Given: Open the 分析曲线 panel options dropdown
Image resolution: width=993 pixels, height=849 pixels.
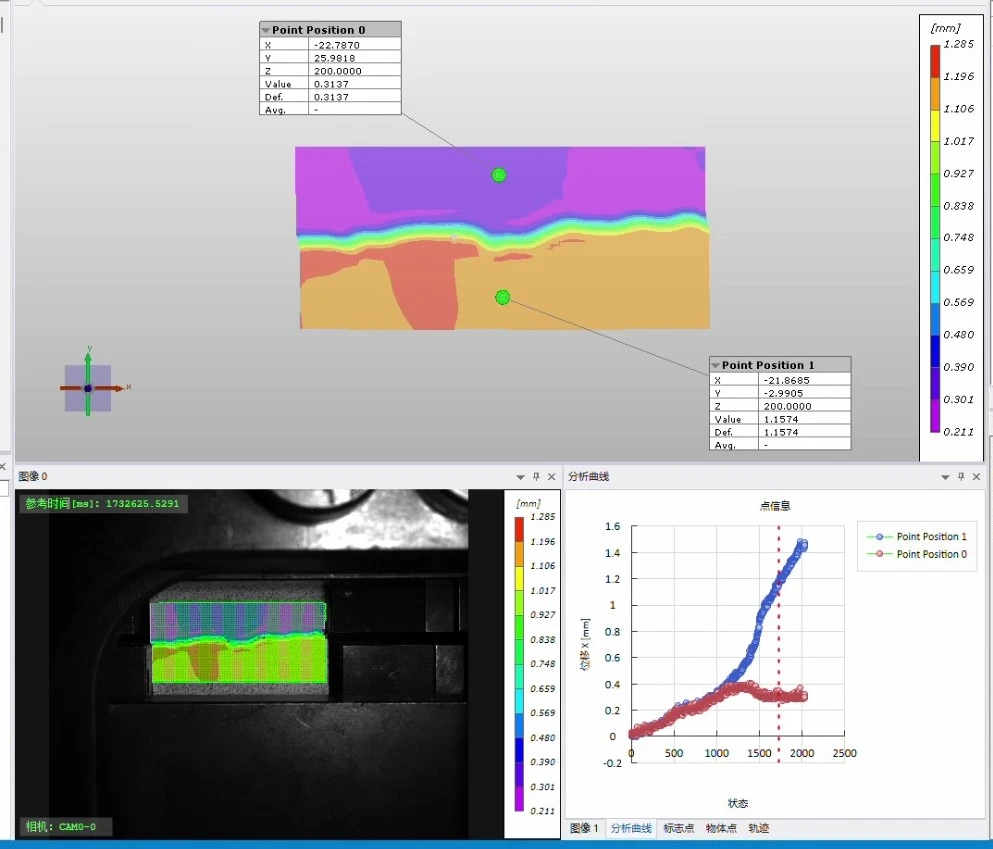Looking at the screenshot, I should [x=945, y=477].
